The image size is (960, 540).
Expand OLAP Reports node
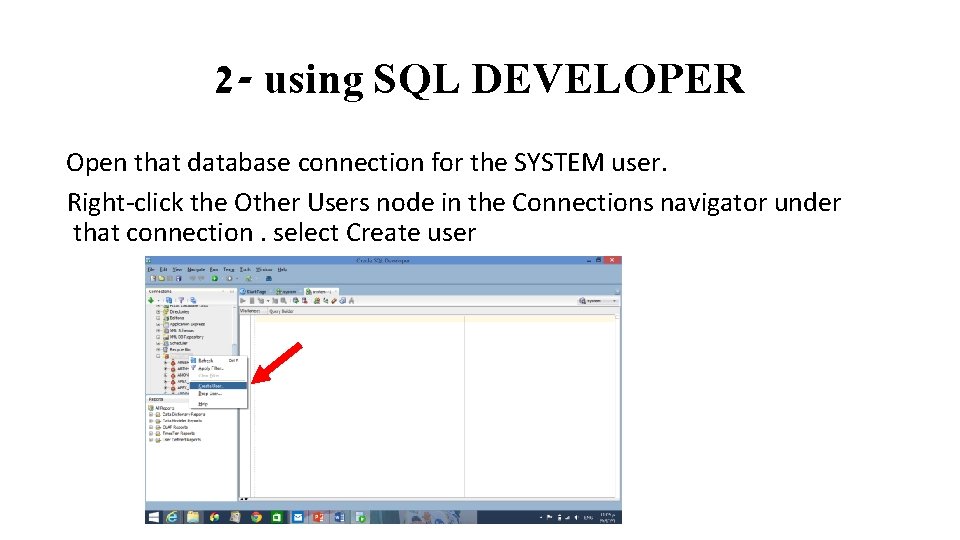pos(151,427)
